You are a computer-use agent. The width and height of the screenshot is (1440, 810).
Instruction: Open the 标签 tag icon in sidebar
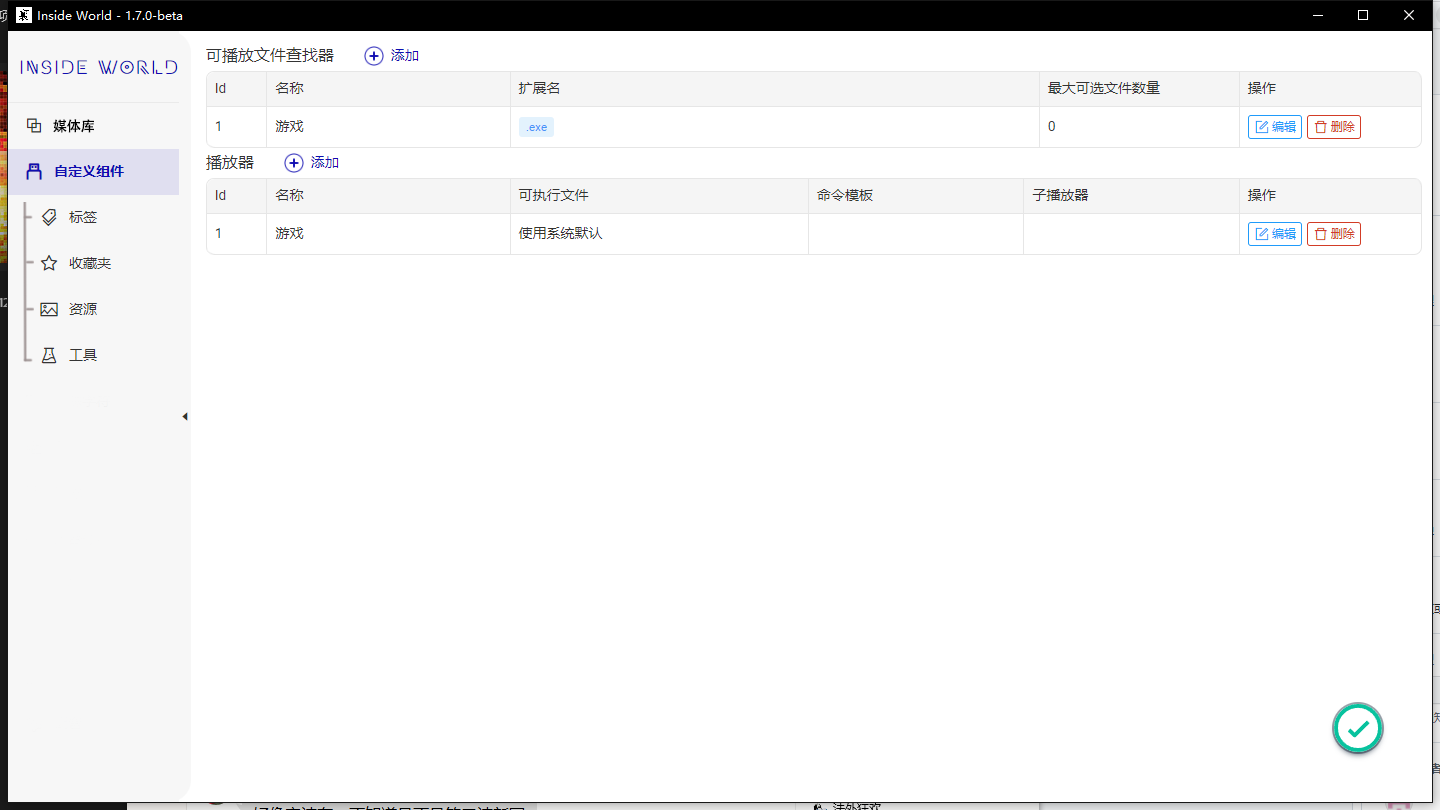point(50,216)
